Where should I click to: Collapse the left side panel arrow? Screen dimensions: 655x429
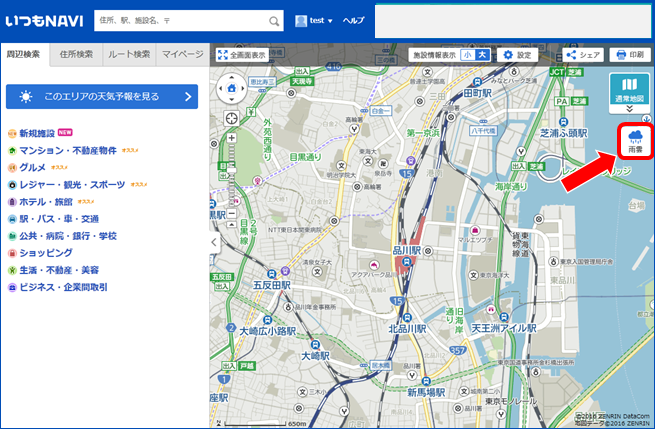[x=214, y=242]
